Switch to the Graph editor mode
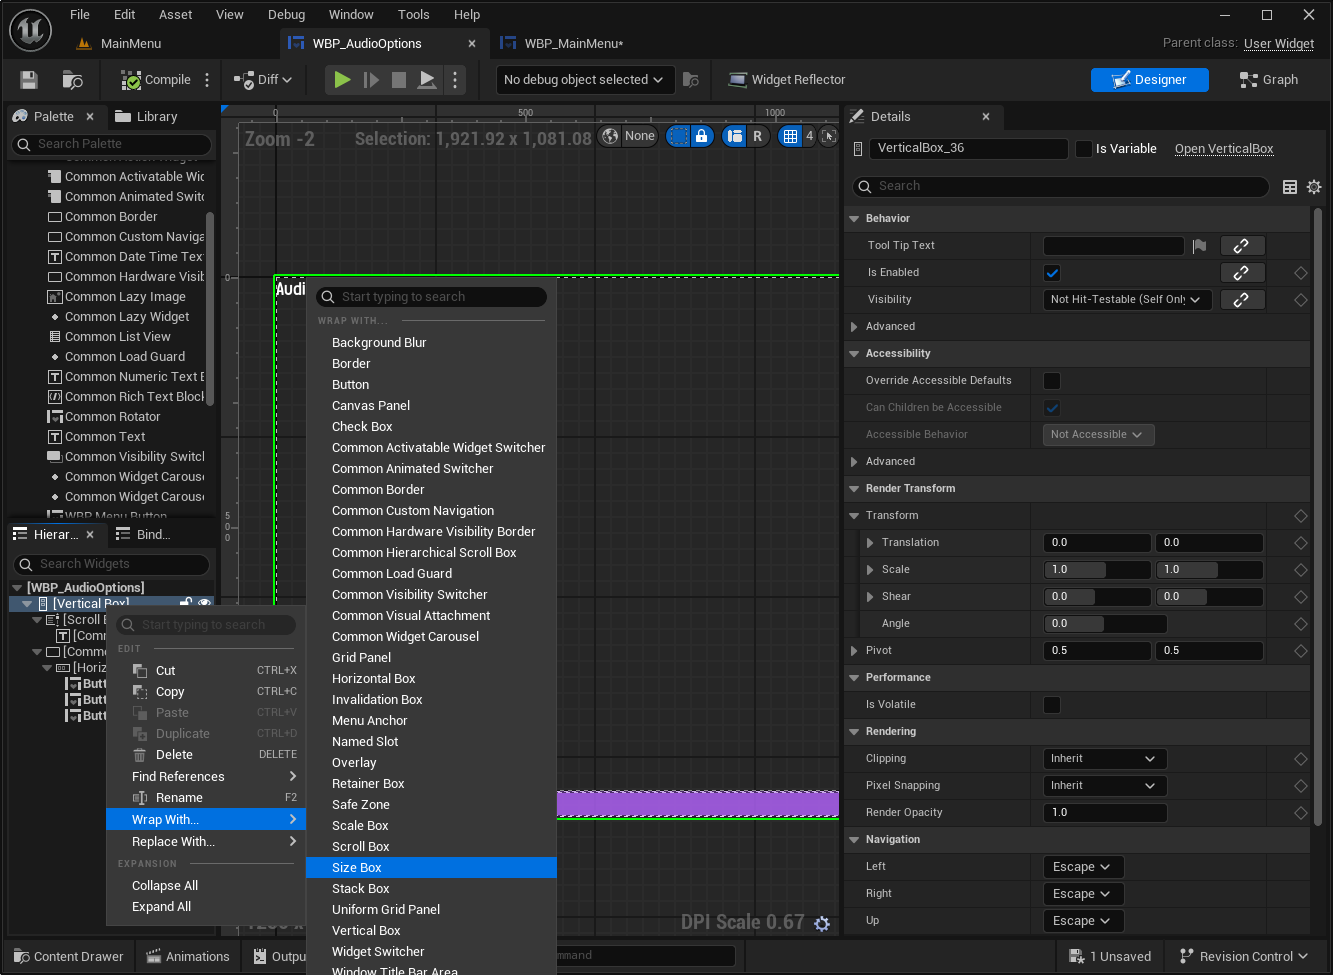The height and width of the screenshot is (975, 1333). [x=1268, y=80]
